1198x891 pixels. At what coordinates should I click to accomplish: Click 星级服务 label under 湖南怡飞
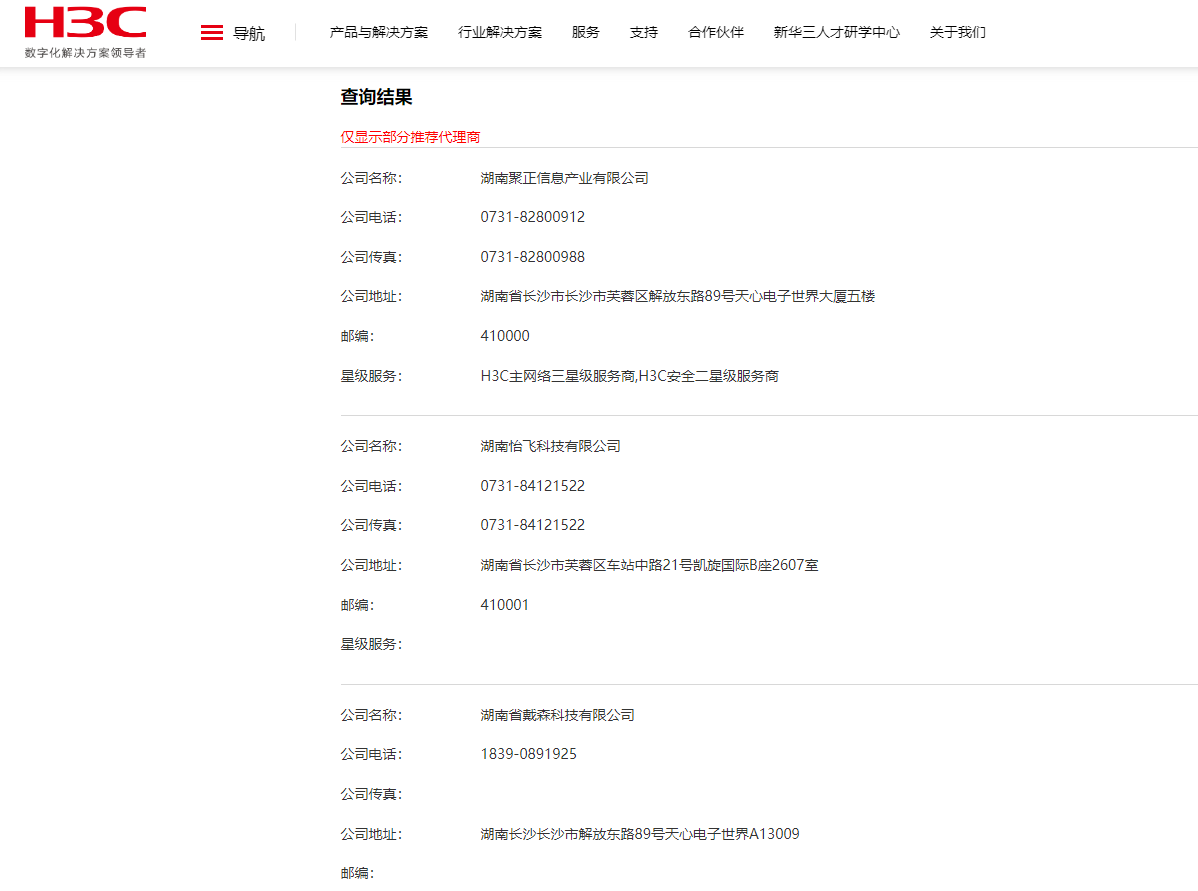pyautogui.click(x=371, y=644)
